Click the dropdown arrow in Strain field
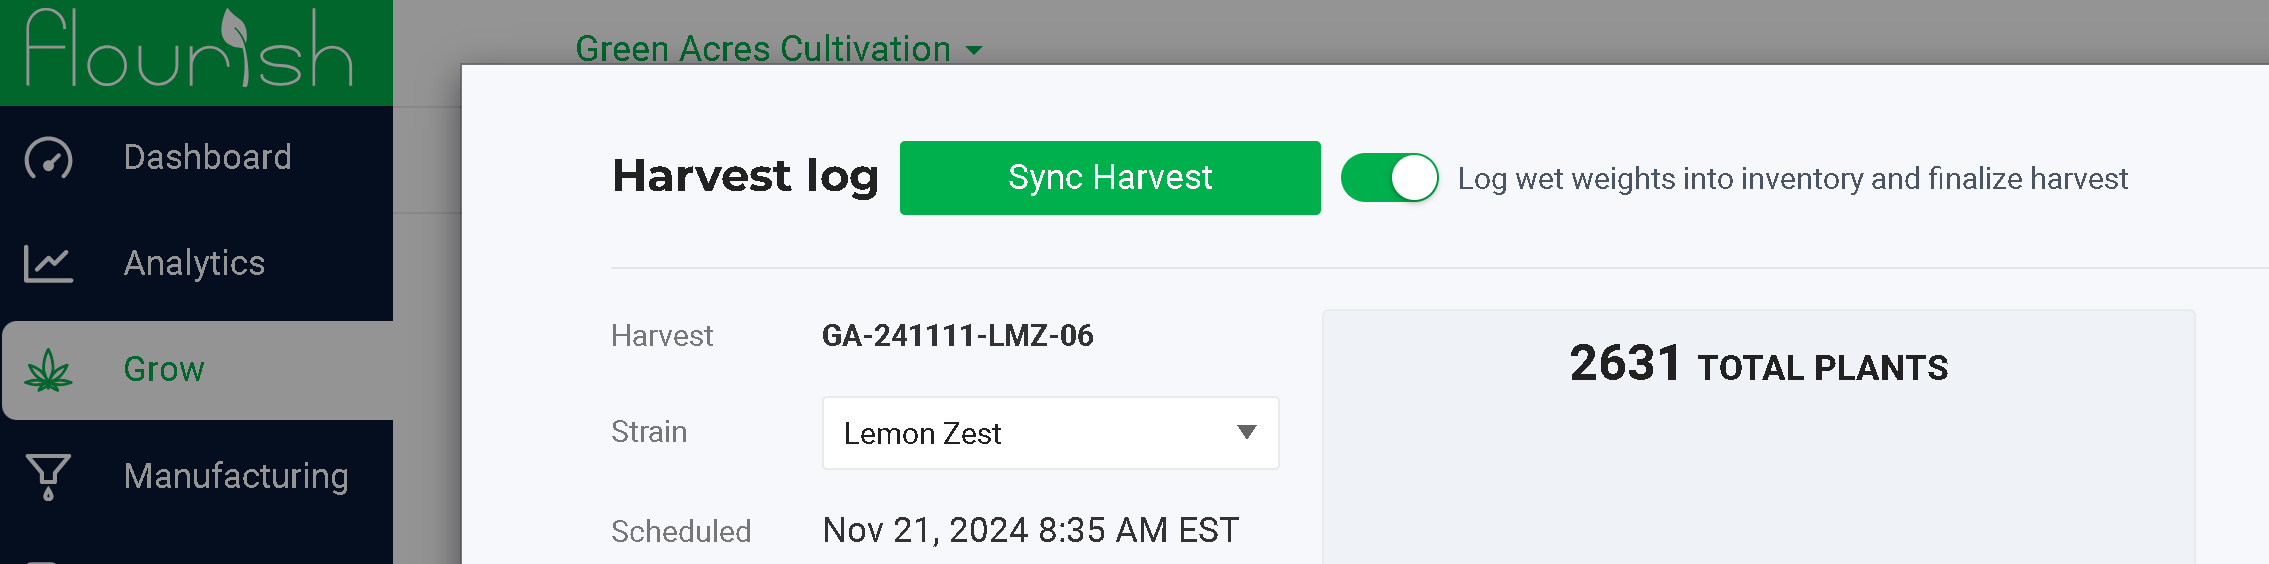The height and width of the screenshot is (564, 2269). 1246,432
